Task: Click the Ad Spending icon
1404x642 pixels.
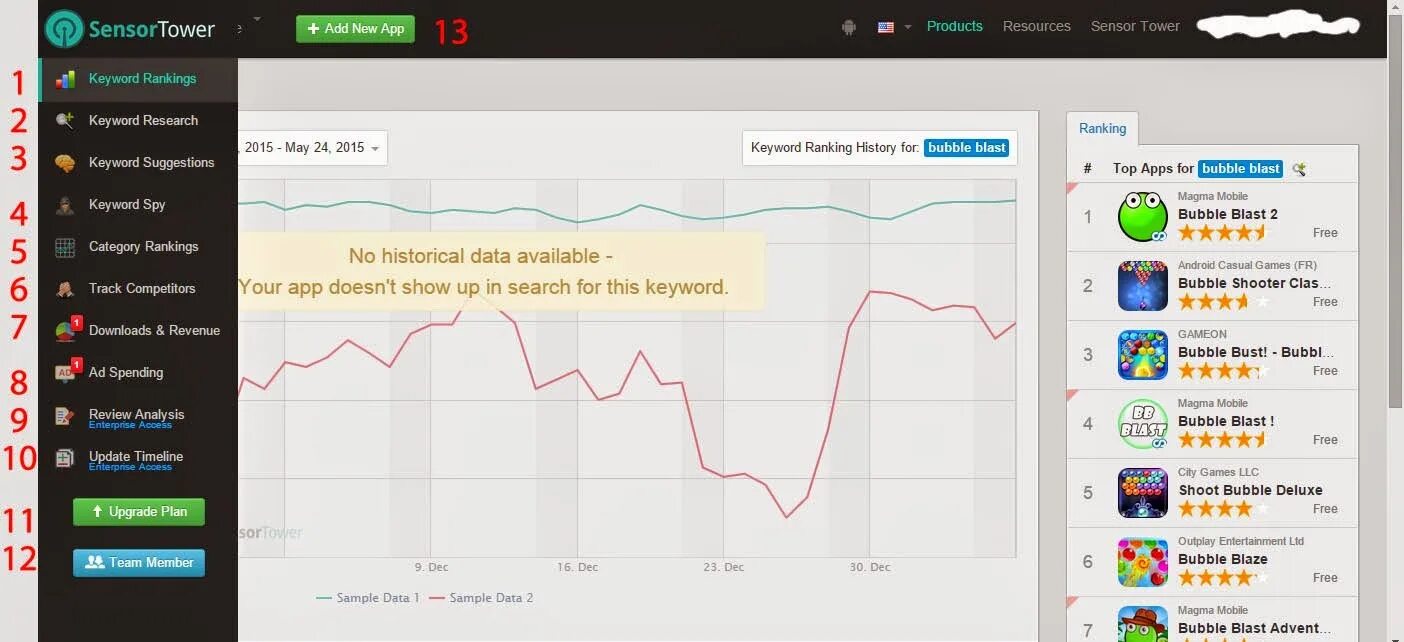Action: click(x=66, y=373)
